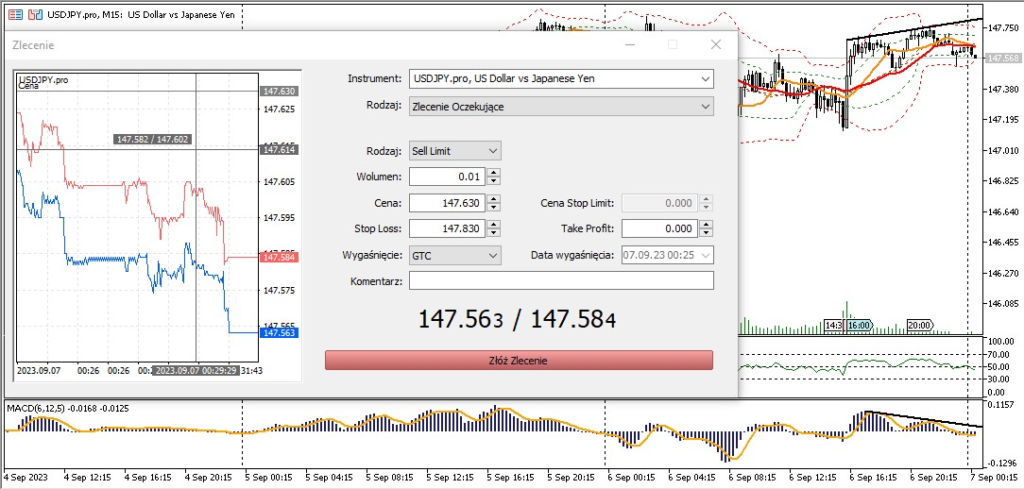This screenshot has height=489, width=1024.
Task: Focus the Stop Loss value field
Action: [447, 229]
